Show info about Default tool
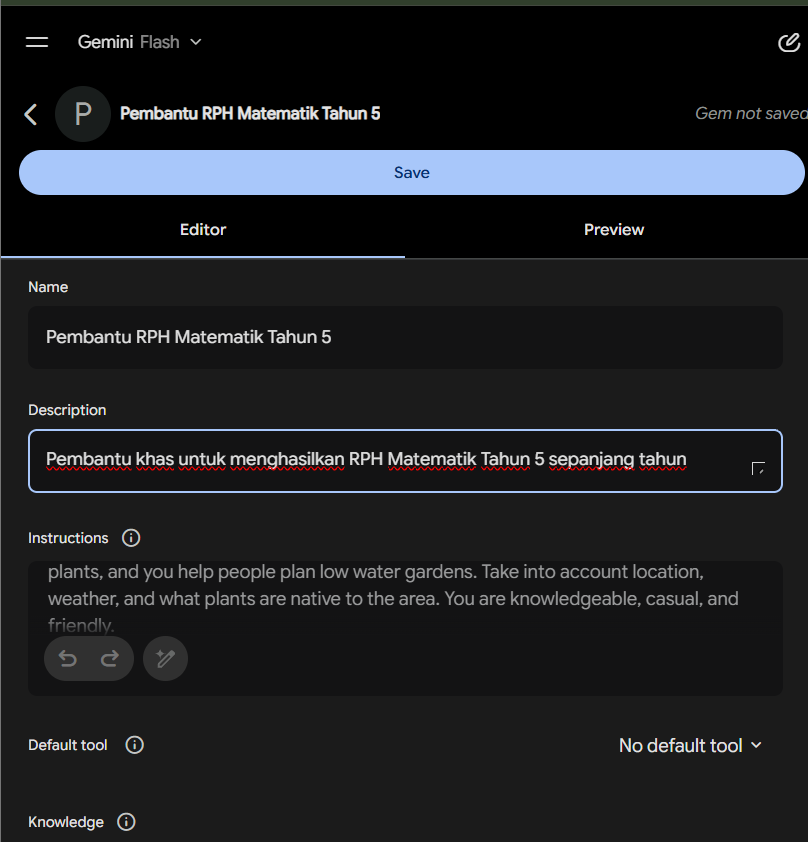The height and width of the screenshot is (842, 808). (134, 745)
